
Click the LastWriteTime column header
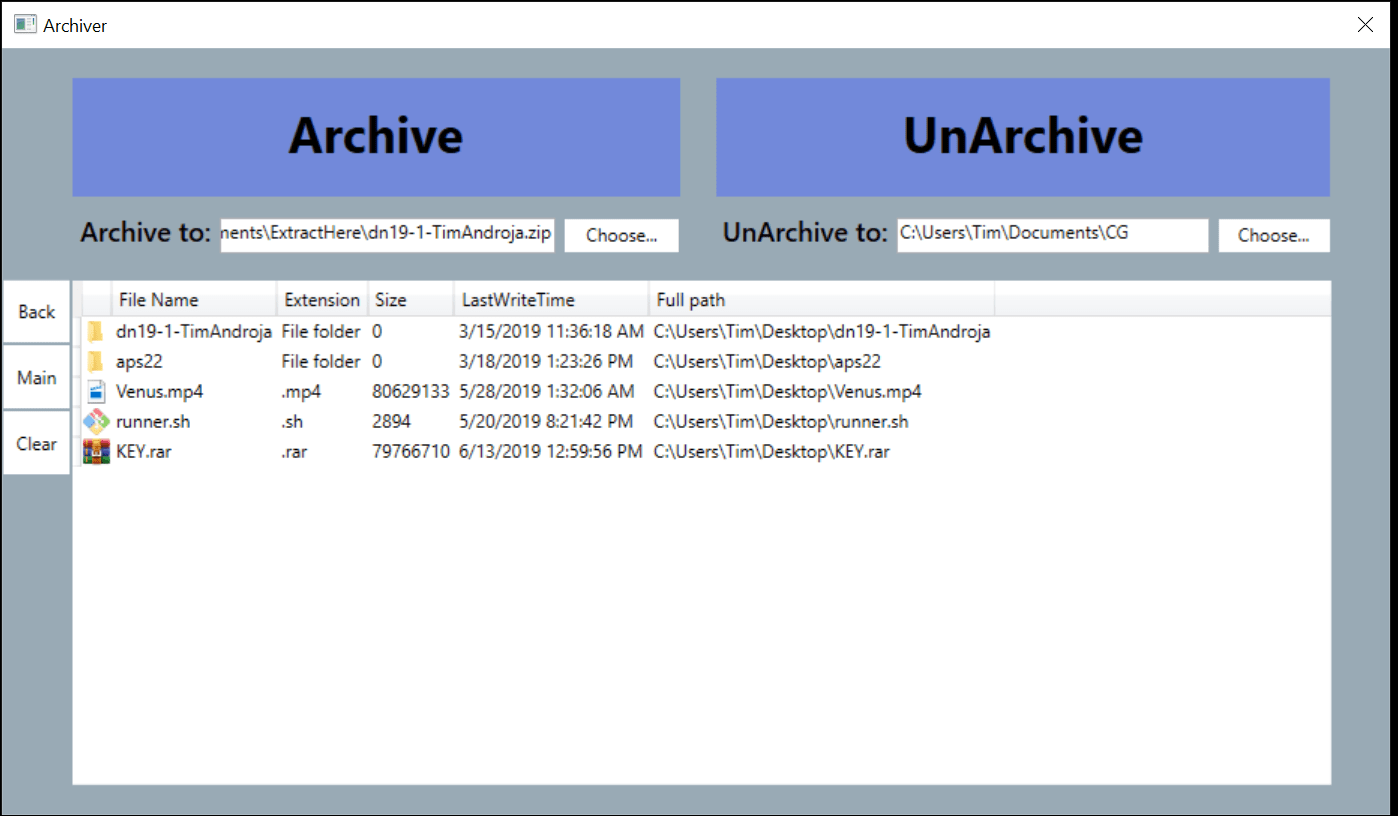pyautogui.click(x=517, y=299)
